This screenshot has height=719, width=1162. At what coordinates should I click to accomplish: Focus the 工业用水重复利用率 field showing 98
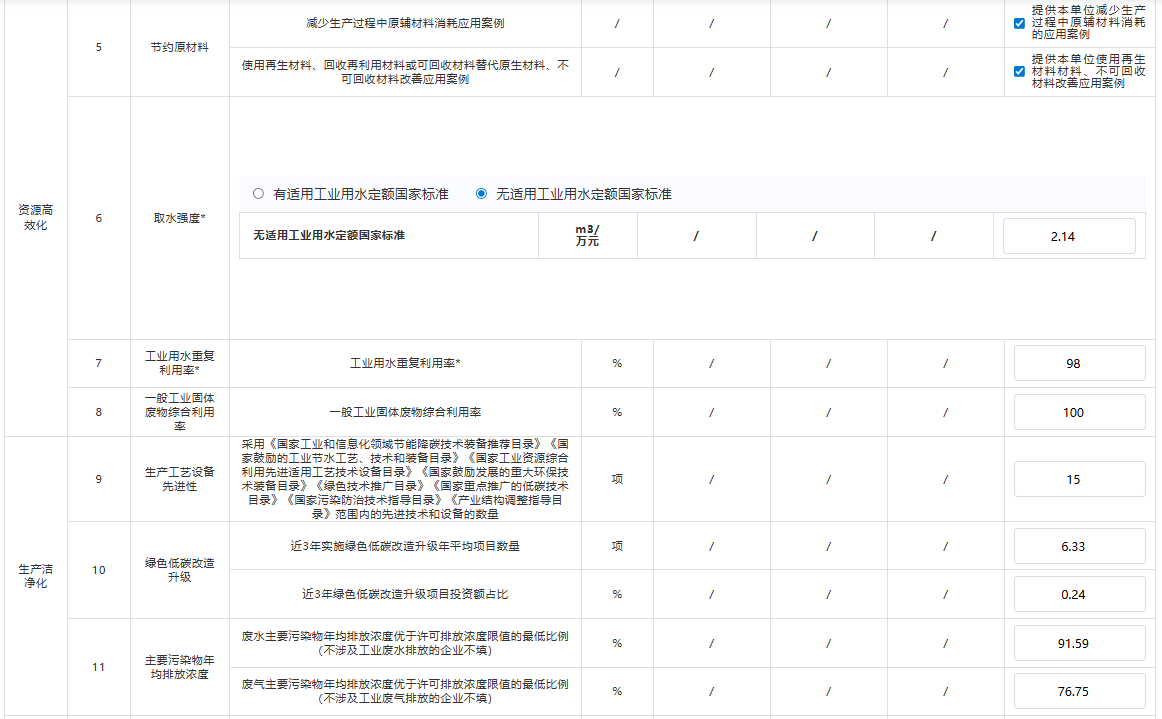pos(1079,363)
